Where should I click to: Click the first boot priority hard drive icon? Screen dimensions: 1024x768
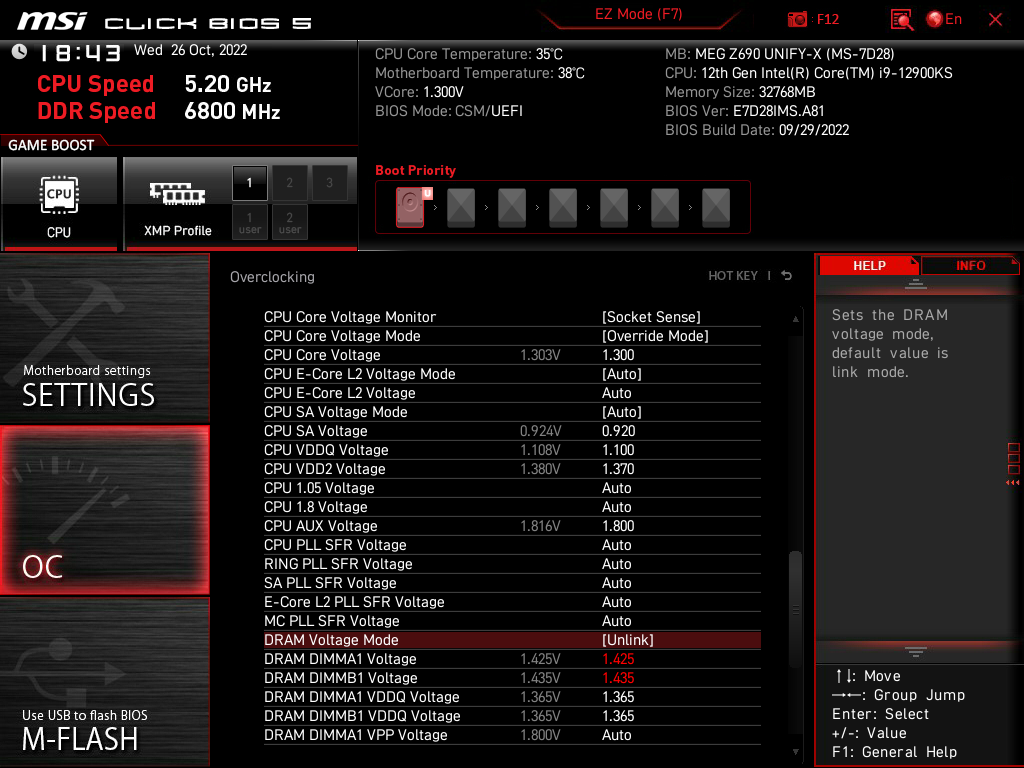(x=411, y=207)
